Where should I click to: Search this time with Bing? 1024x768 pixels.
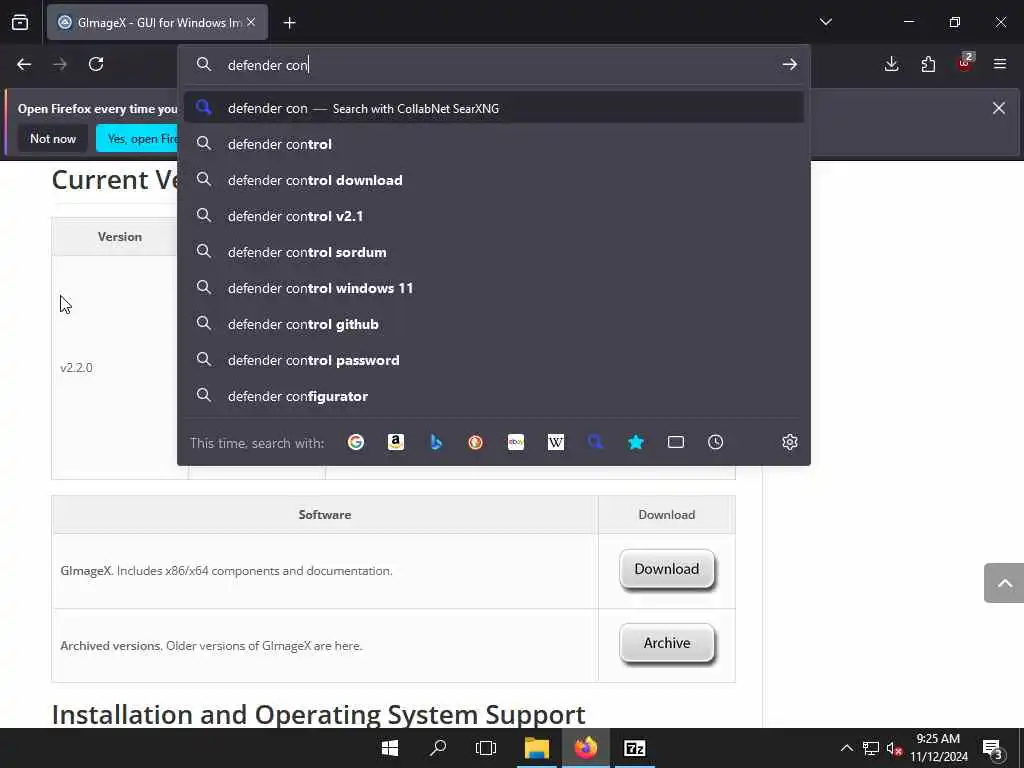[436, 442]
